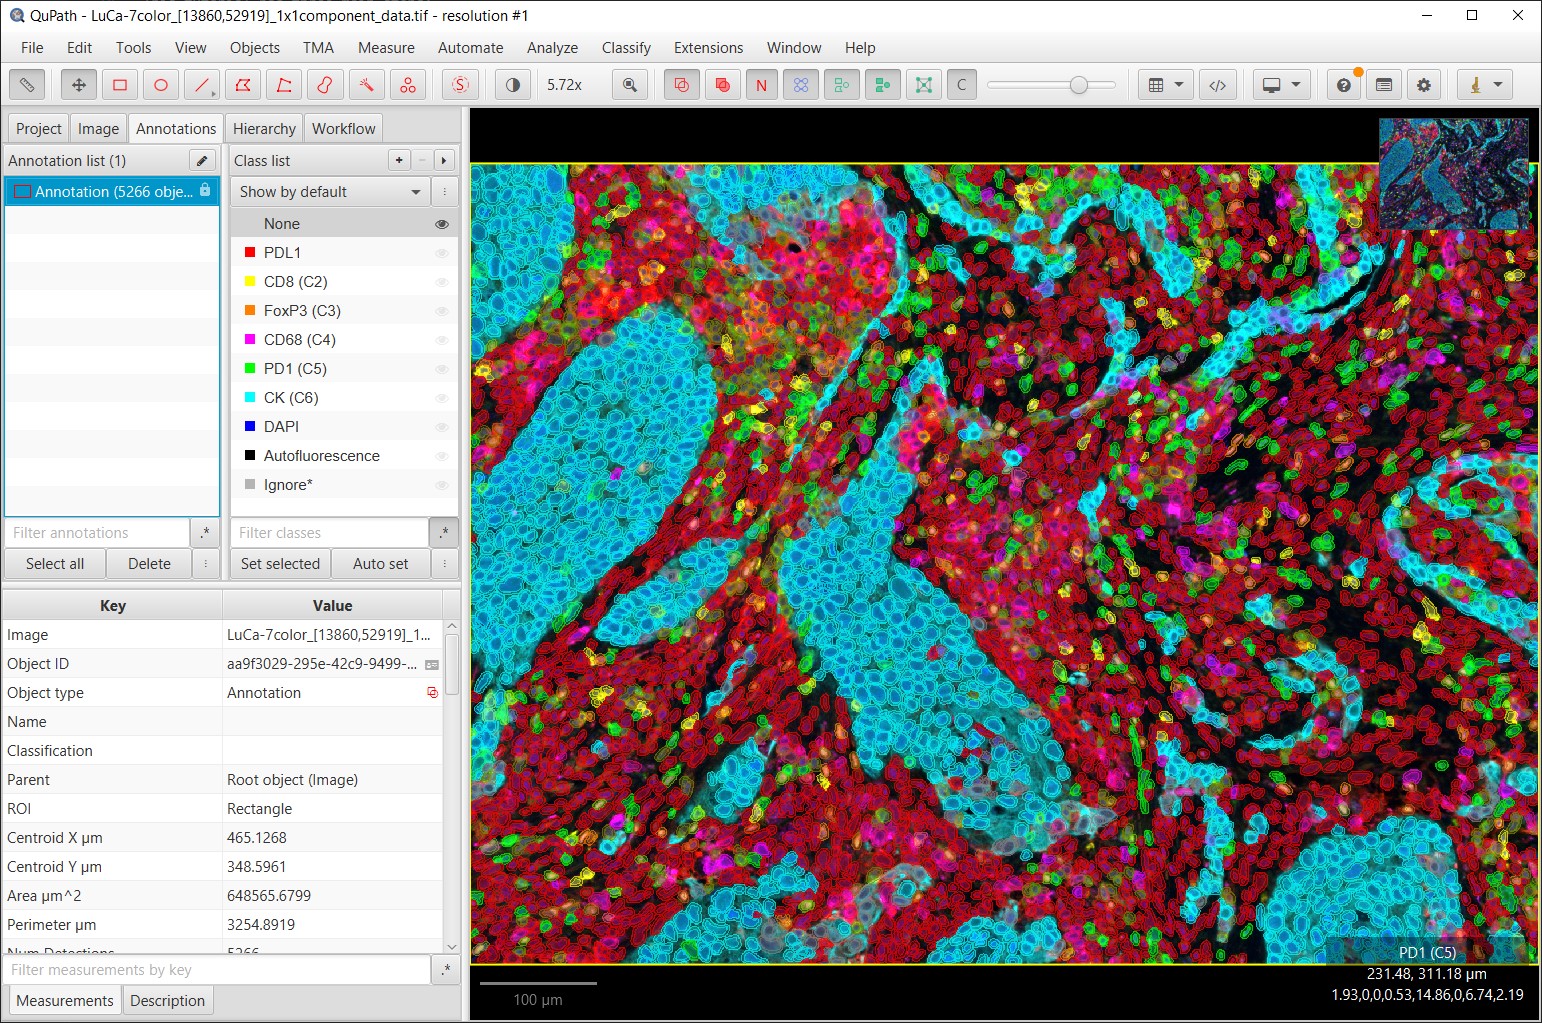The width and height of the screenshot is (1542, 1023).
Task: Toggle show TMA grid button
Action: [802, 85]
